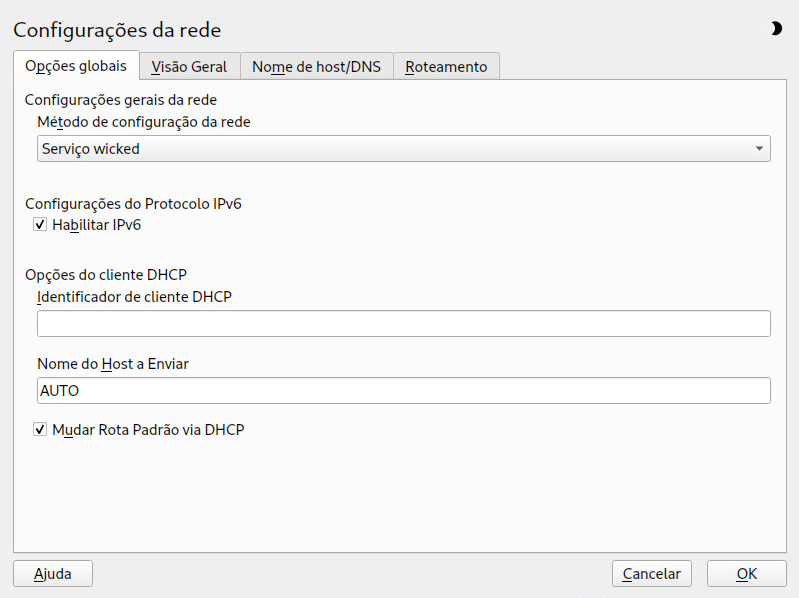
Task: Toggle the dark mode moon icon
Action: point(776,29)
